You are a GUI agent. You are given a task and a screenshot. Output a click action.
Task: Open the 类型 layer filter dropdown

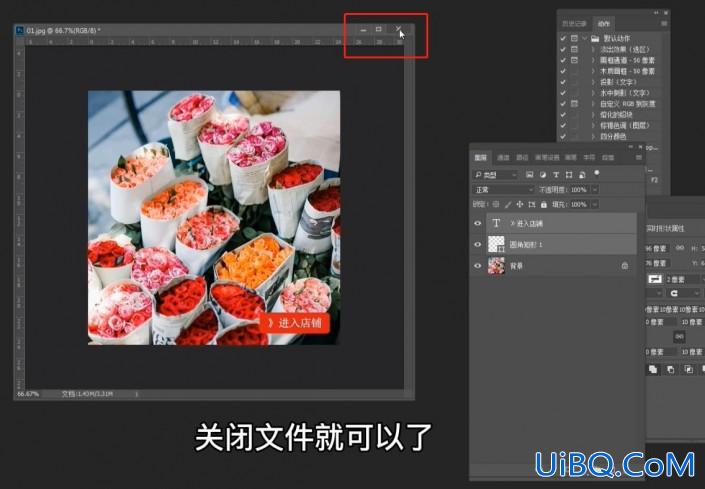click(495, 175)
